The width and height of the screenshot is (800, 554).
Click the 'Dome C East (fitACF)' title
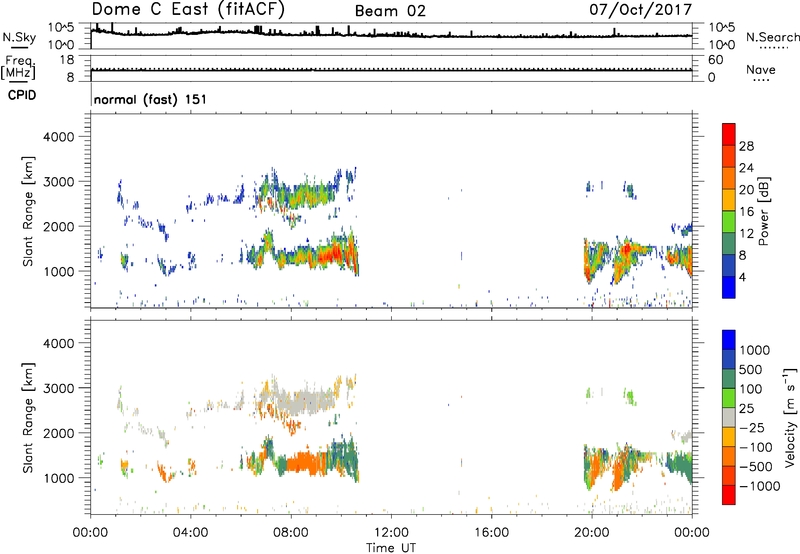pyautogui.click(x=188, y=10)
